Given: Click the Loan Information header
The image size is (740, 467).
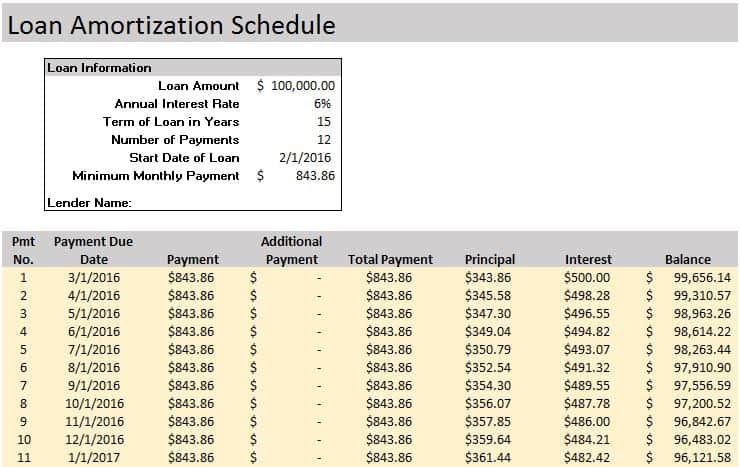Looking at the screenshot, I should click(99, 68).
